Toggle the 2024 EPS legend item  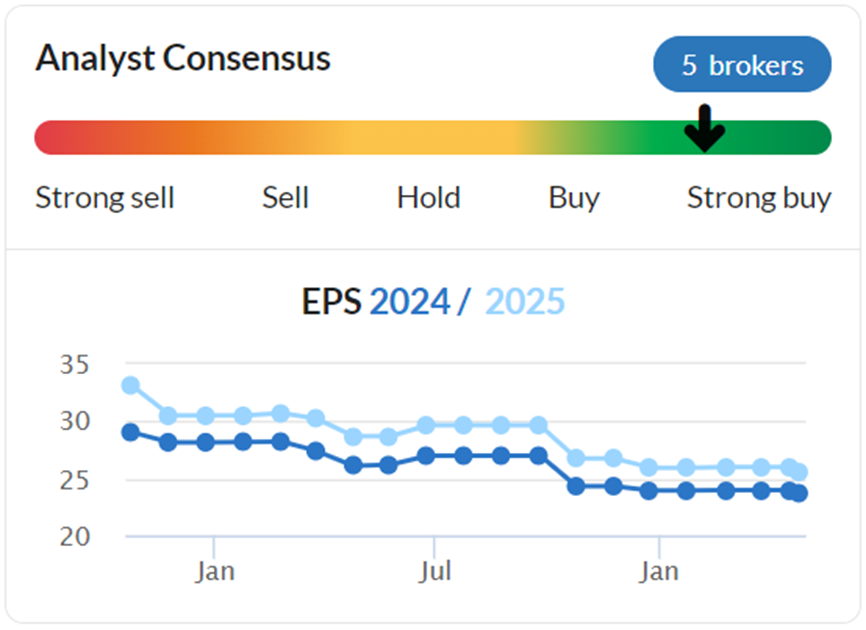[410, 301]
